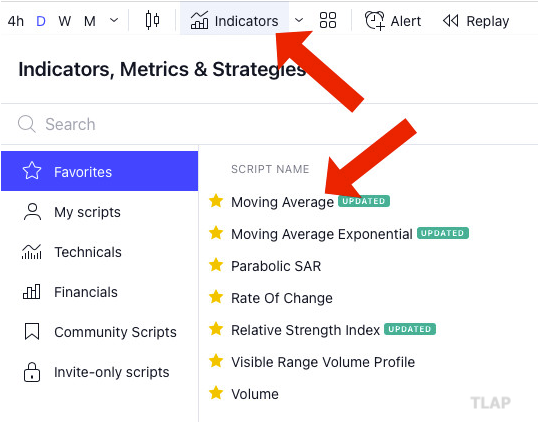Open the candlestick chart type icon

(152, 21)
